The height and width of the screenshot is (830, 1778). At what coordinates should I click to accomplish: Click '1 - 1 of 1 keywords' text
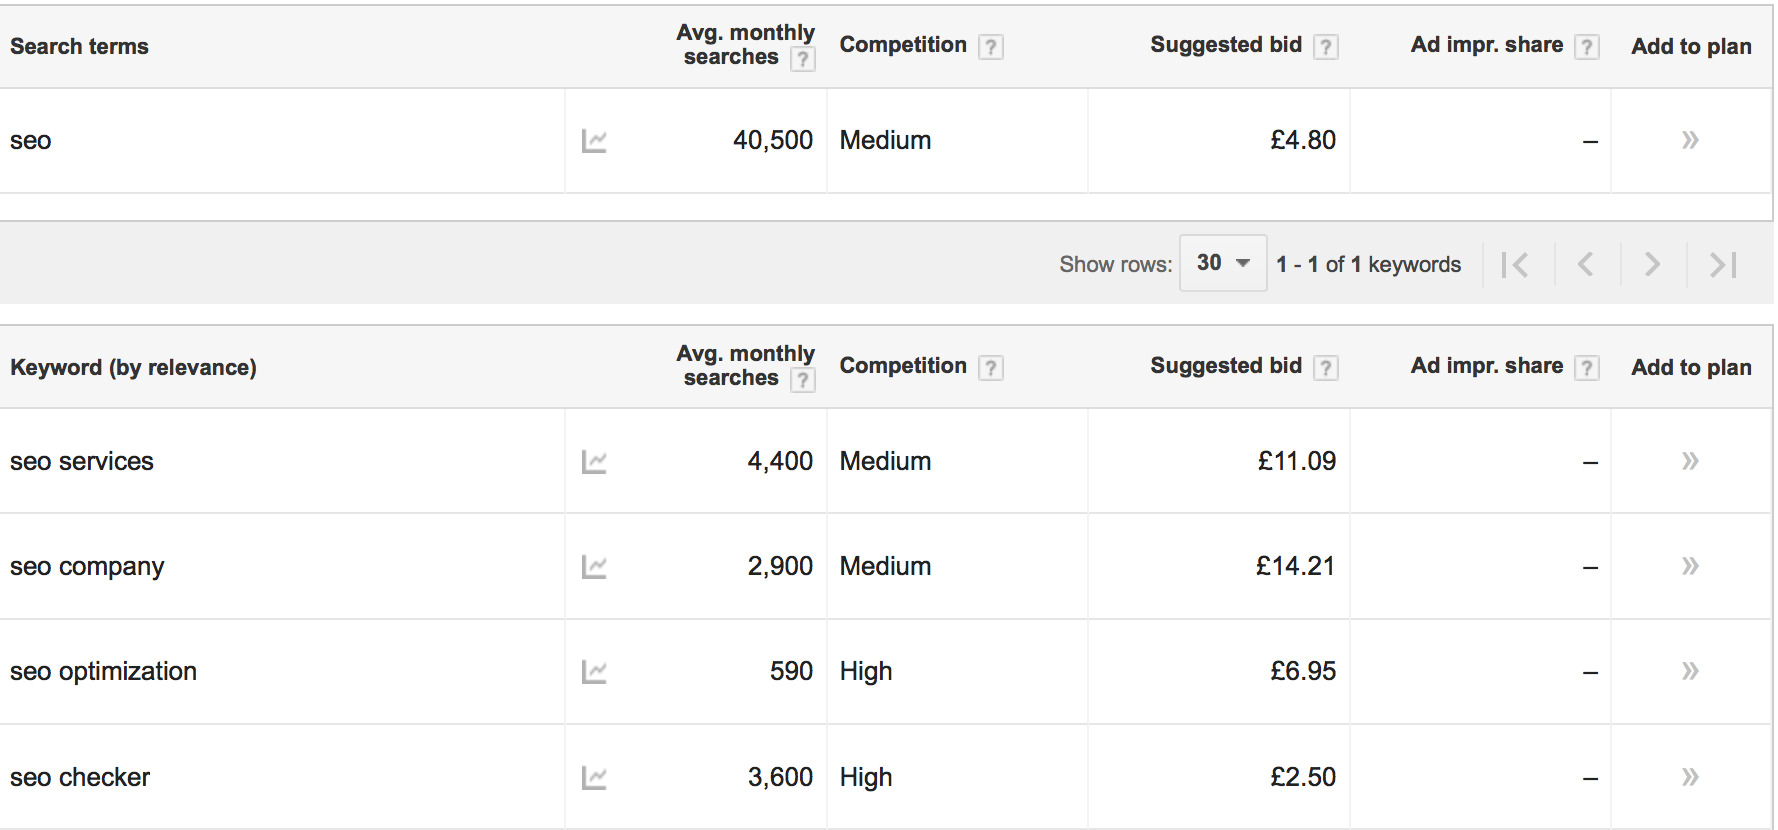point(1368,265)
